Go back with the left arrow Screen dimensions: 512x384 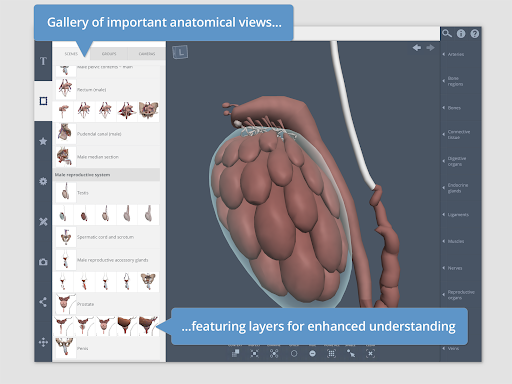(417, 48)
